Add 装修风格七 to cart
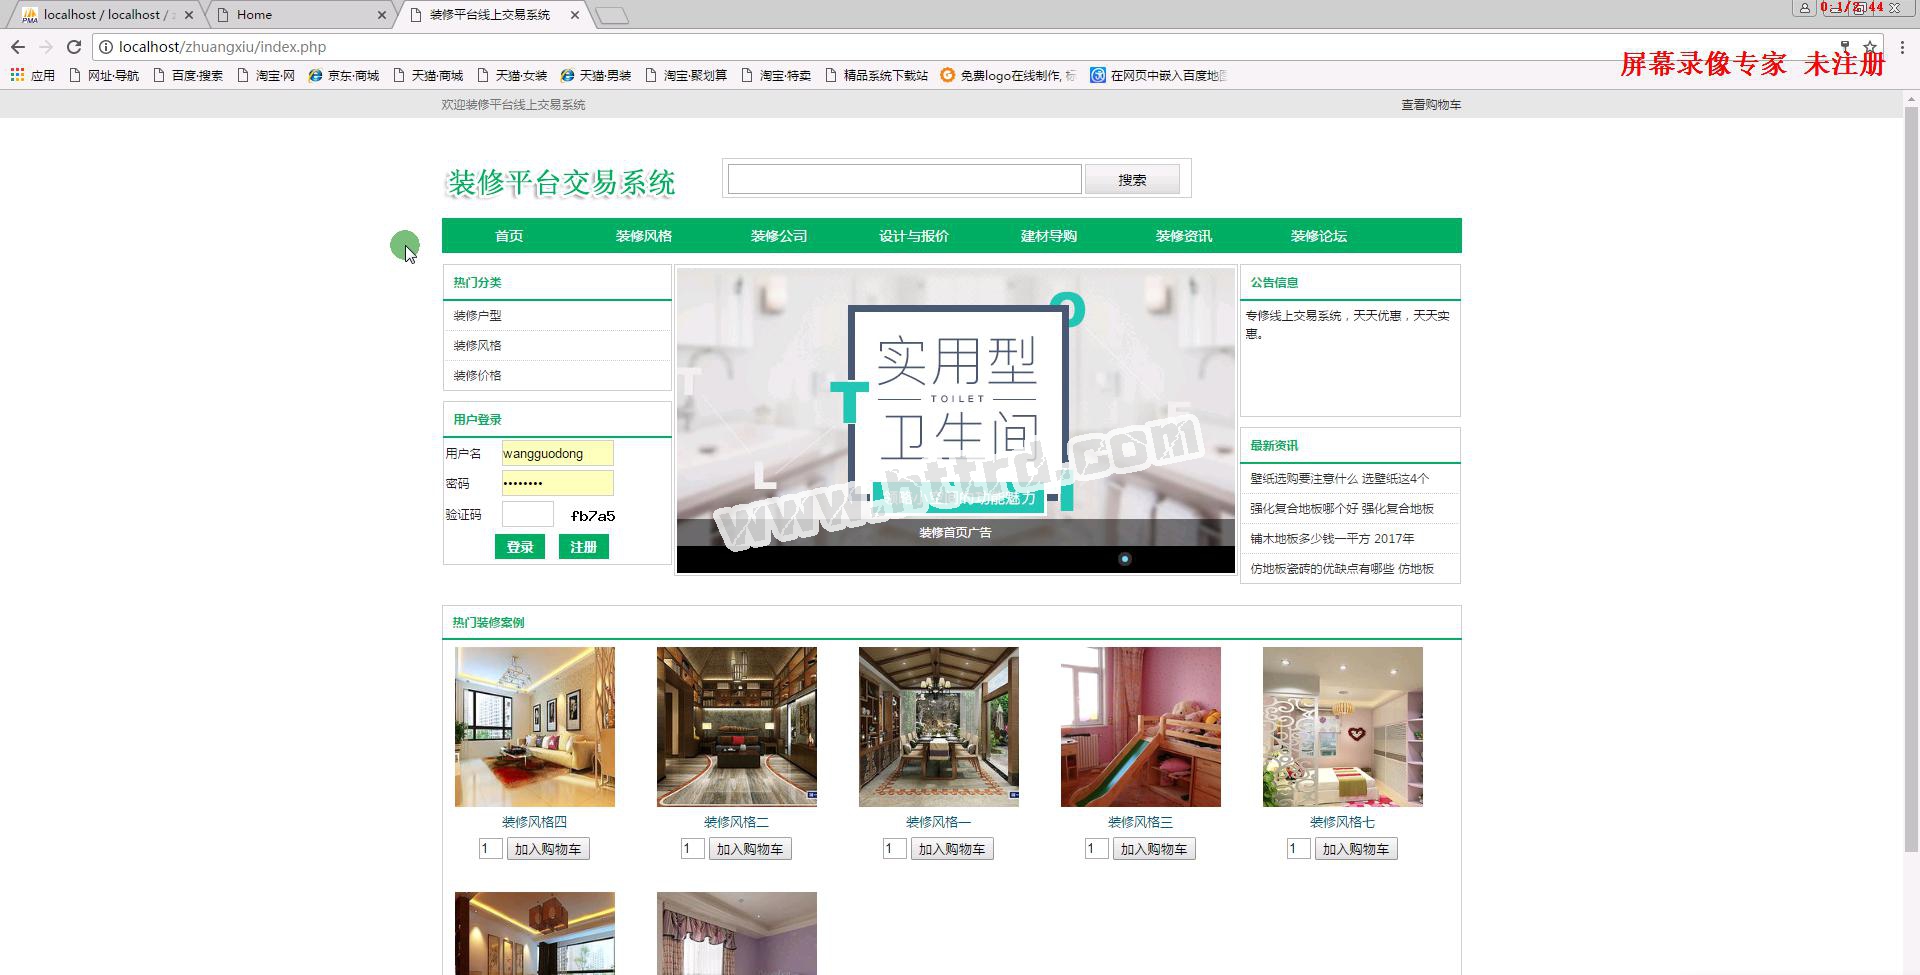The width and height of the screenshot is (1920, 975). (x=1356, y=849)
